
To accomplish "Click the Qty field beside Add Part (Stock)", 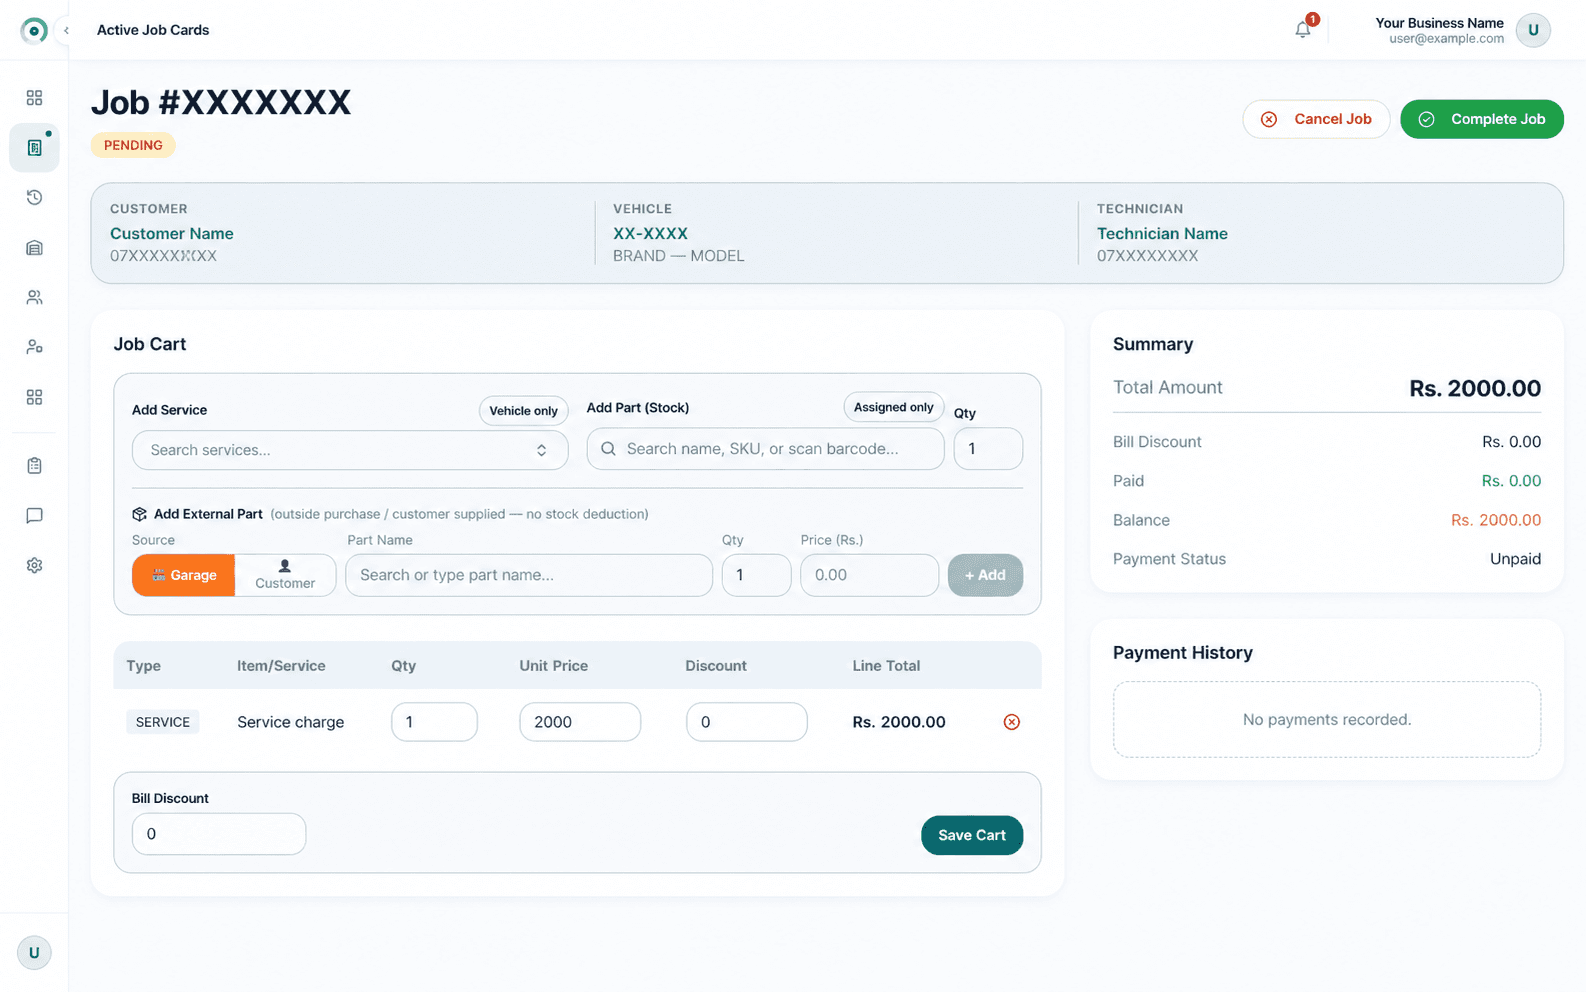I will tap(988, 449).
